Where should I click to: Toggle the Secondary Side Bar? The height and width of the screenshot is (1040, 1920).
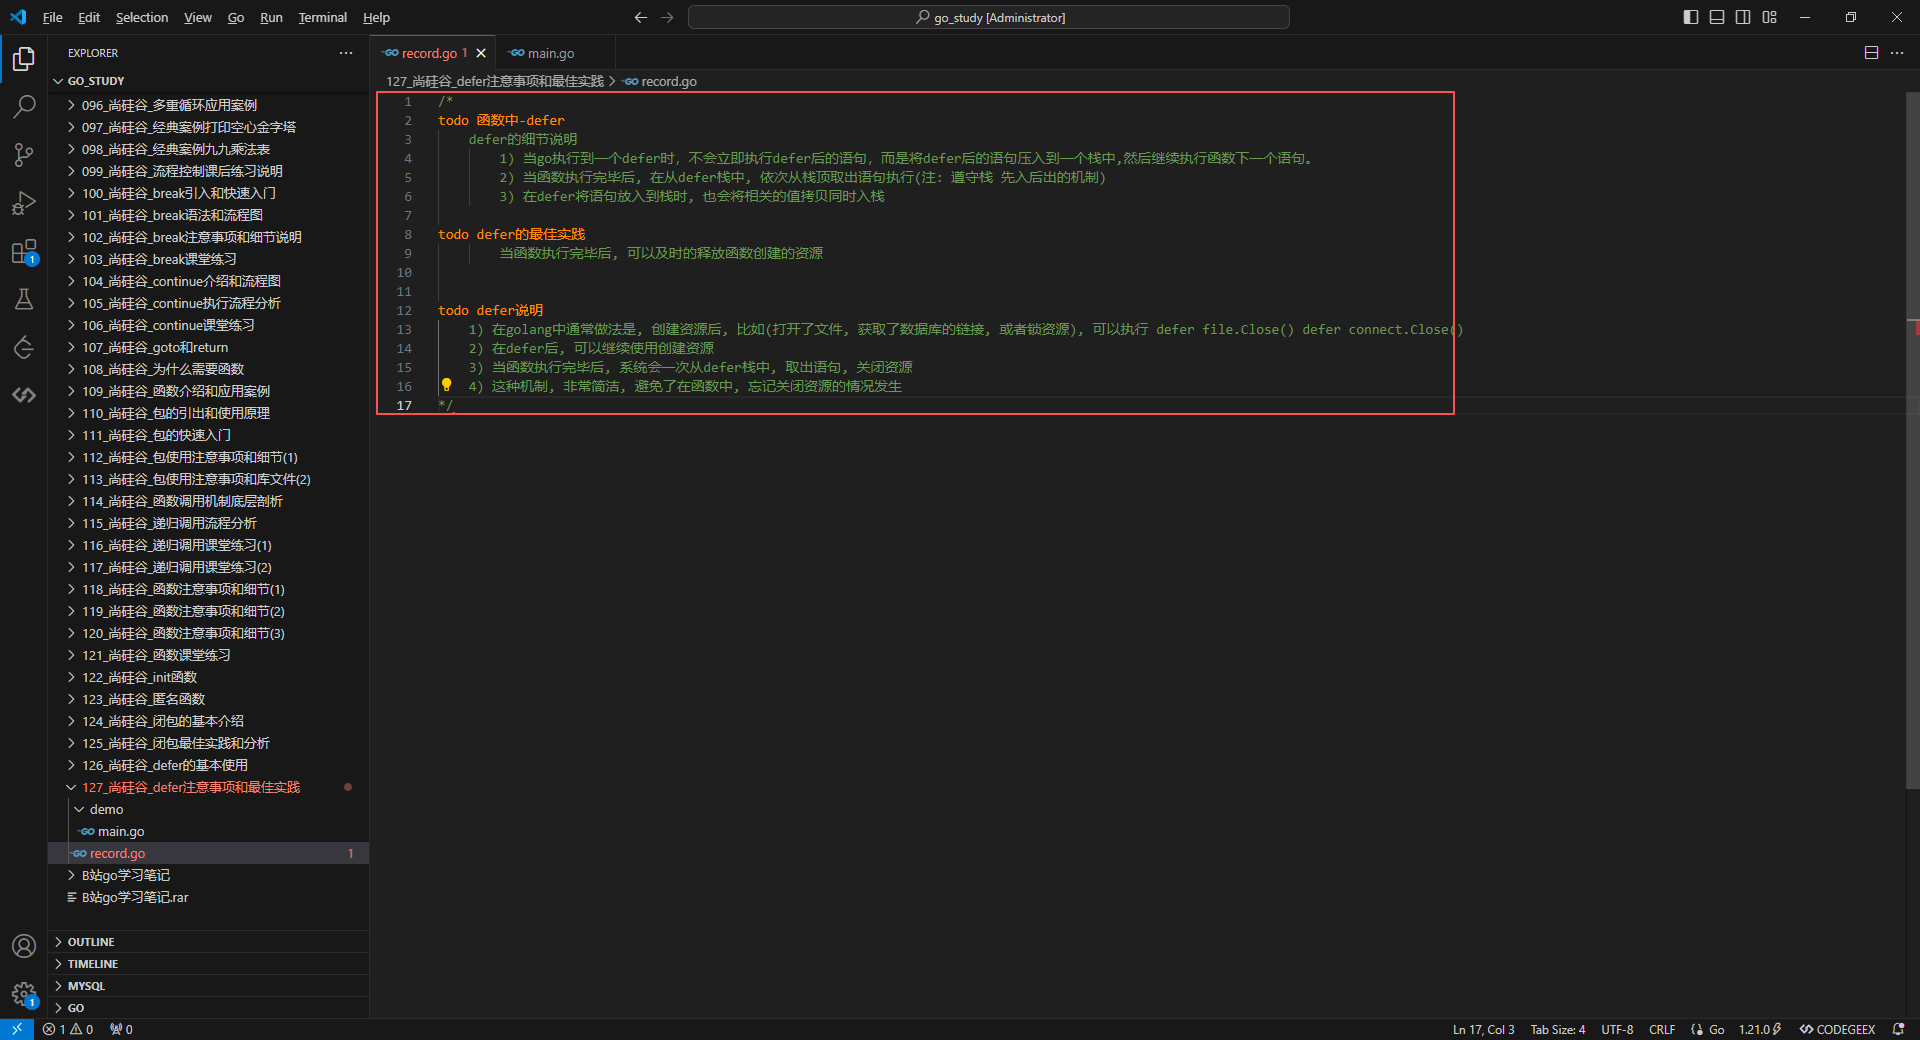pyautogui.click(x=1743, y=17)
